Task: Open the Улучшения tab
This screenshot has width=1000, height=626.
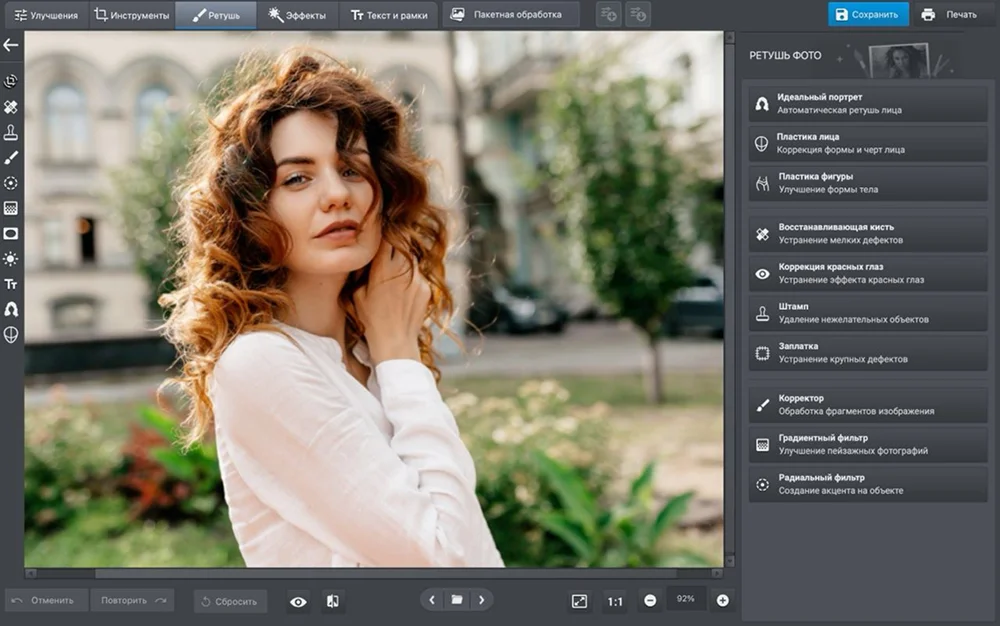Action: pyautogui.click(x=43, y=15)
